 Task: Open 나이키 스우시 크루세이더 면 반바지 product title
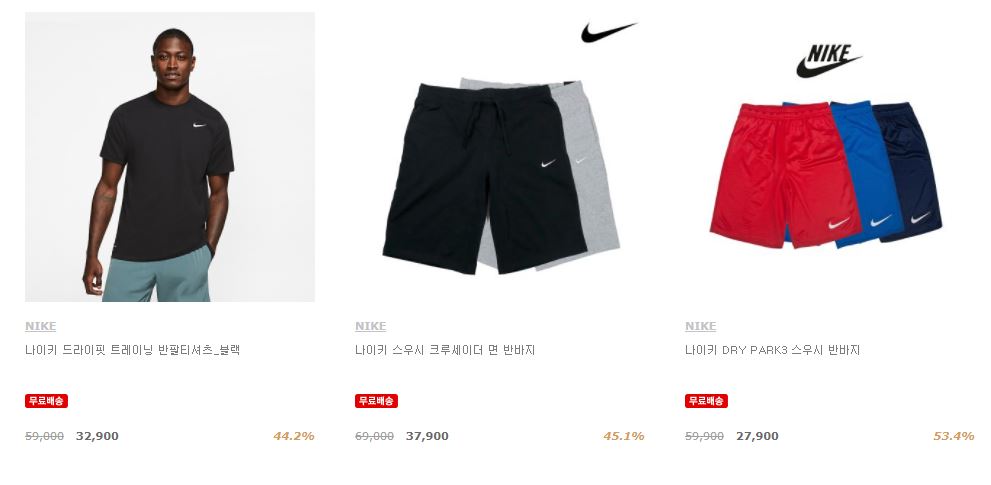[445, 350]
